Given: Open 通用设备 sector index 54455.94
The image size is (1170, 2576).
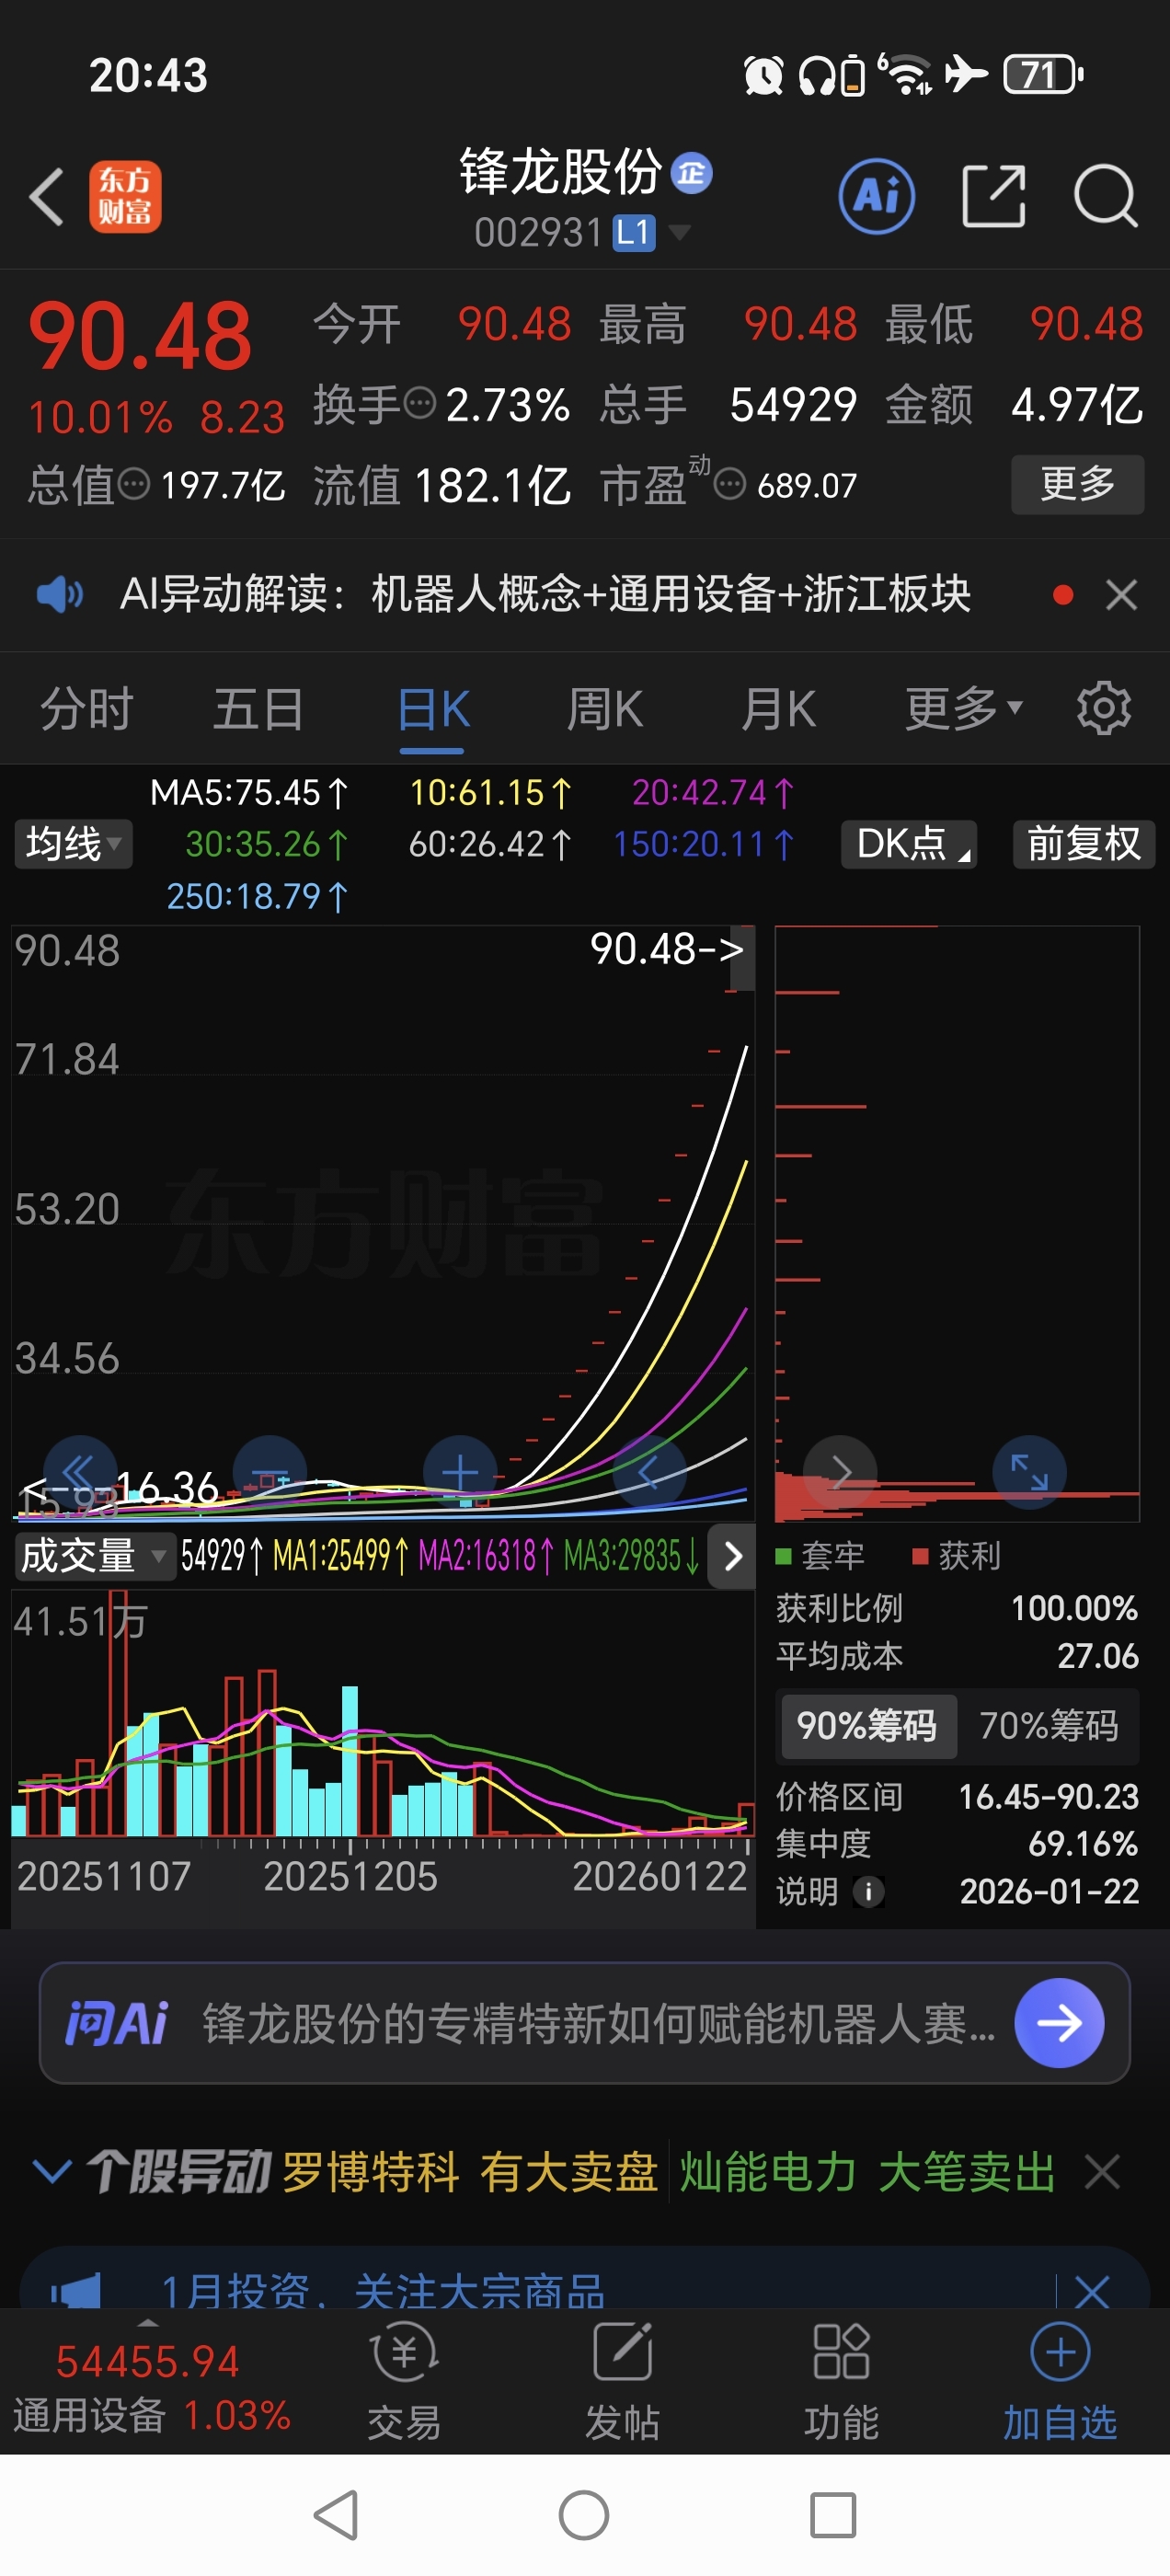Looking at the screenshot, I should [151, 2388].
